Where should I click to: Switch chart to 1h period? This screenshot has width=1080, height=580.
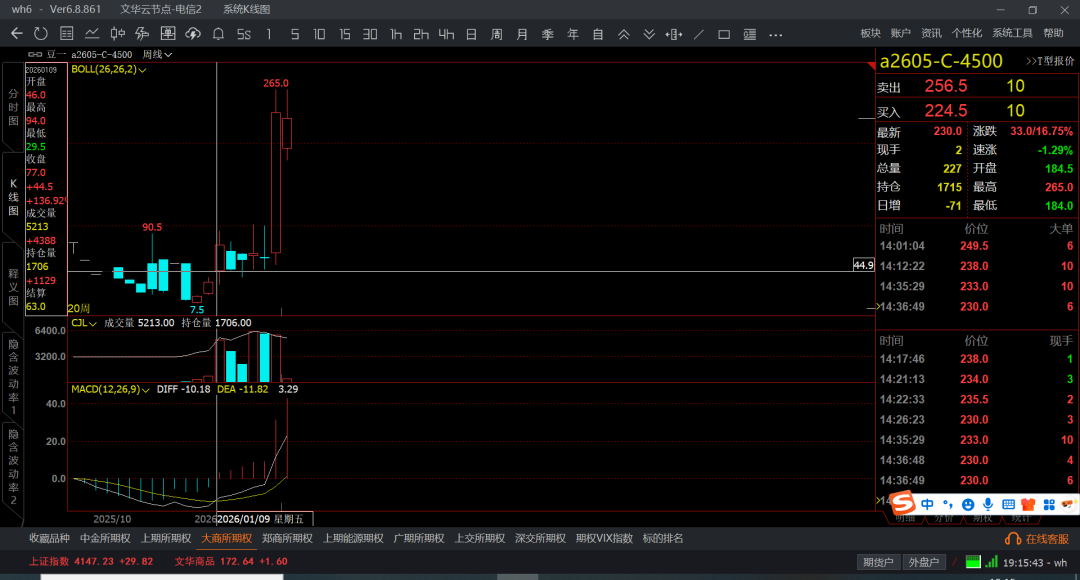tap(396, 34)
